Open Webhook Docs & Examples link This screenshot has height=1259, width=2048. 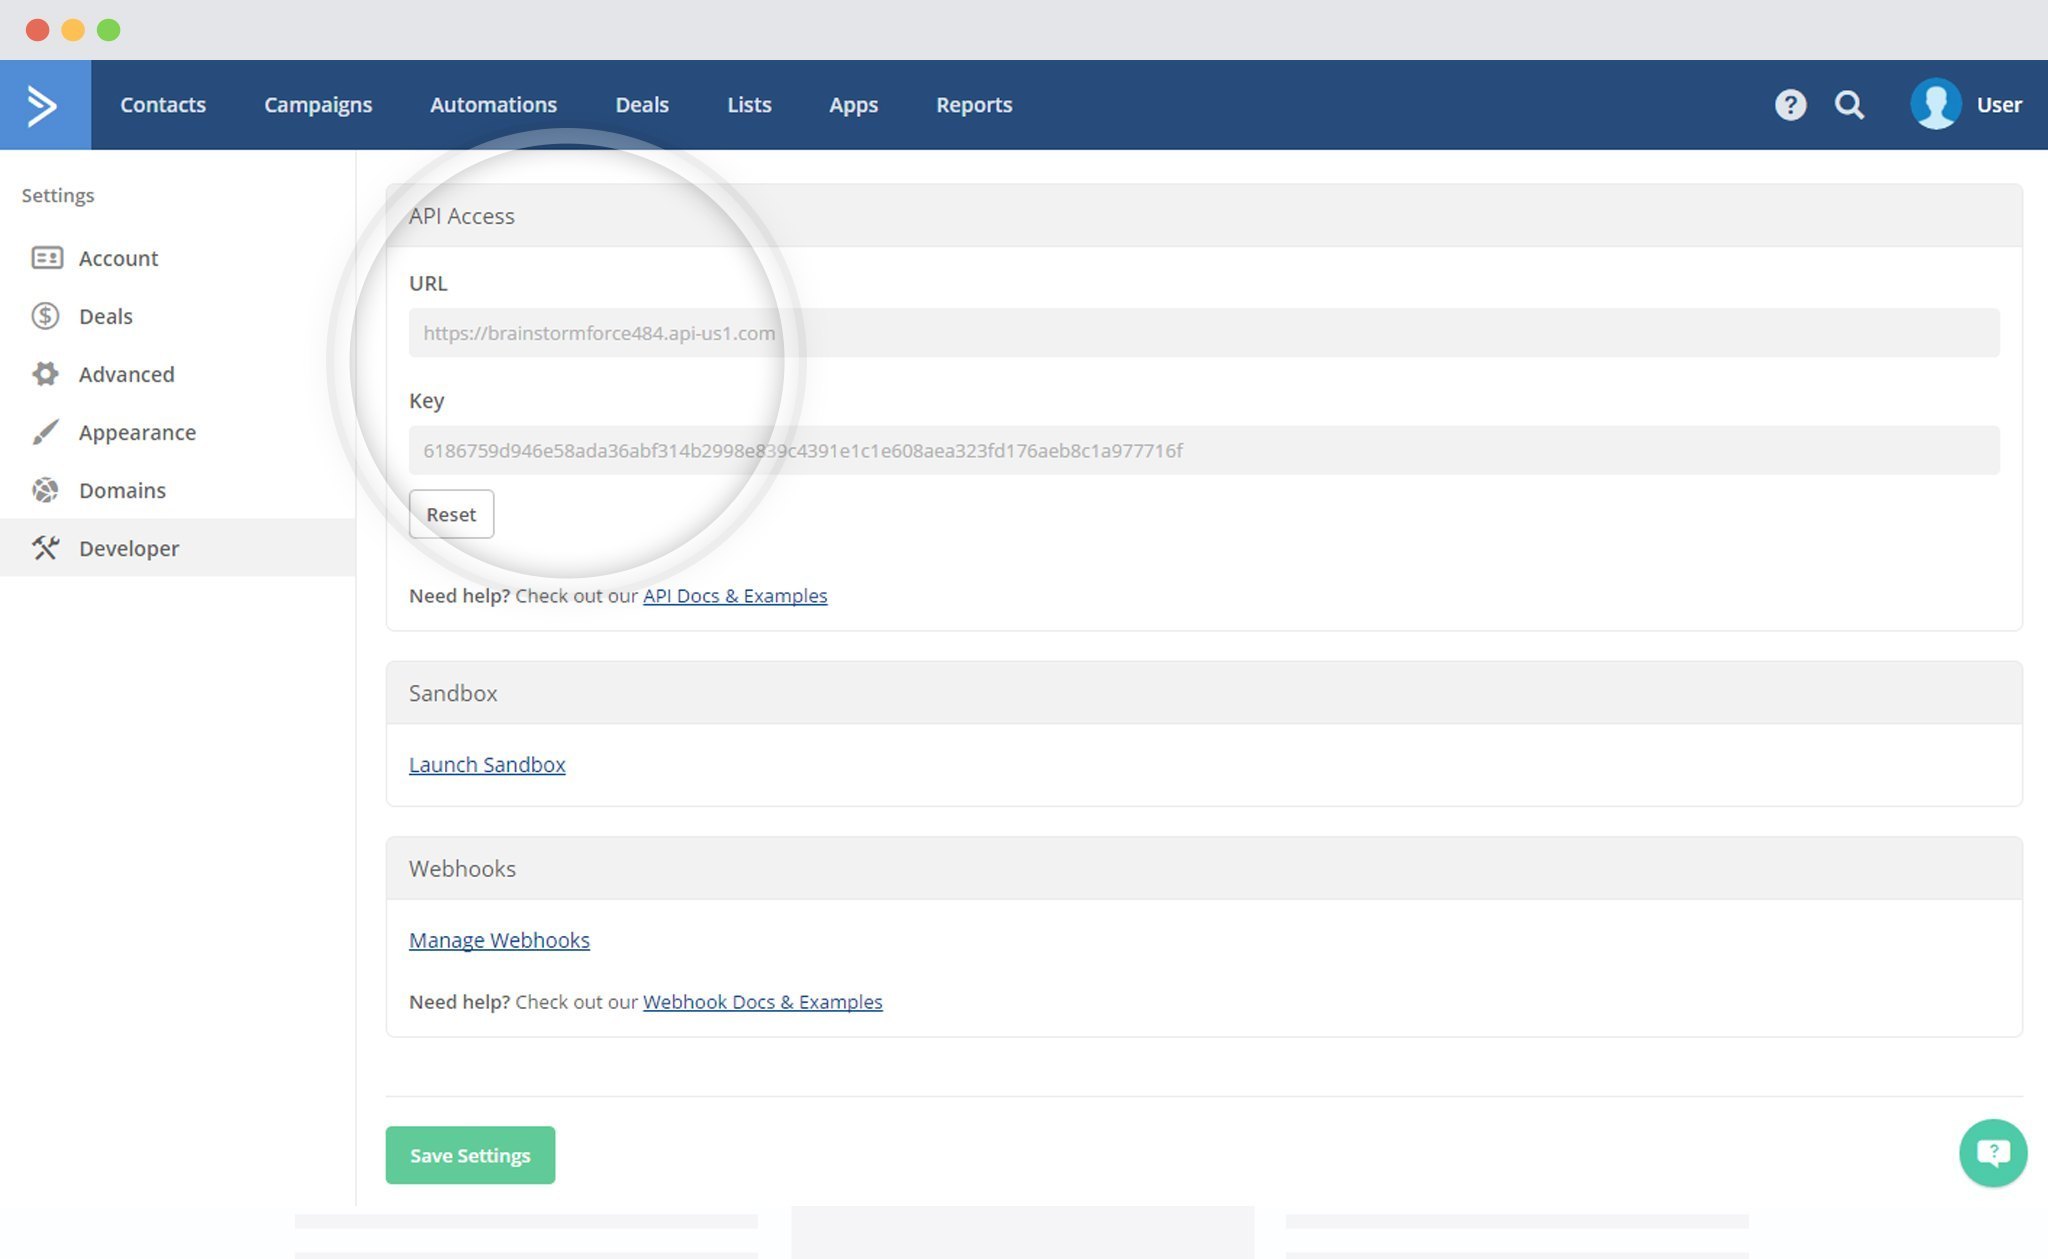(763, 1002)
